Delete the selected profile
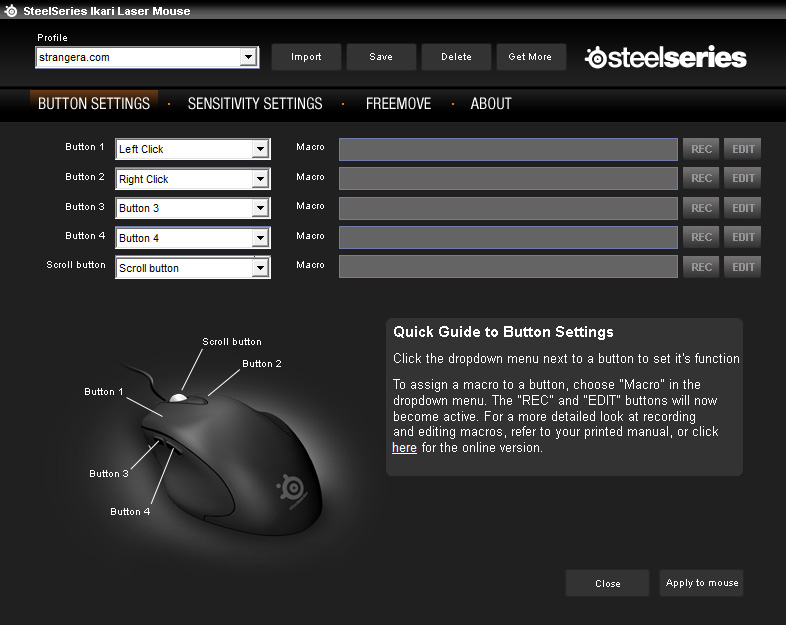Viewport: 786px width, 625px height. pyautogui.click(x=456, y=57)
